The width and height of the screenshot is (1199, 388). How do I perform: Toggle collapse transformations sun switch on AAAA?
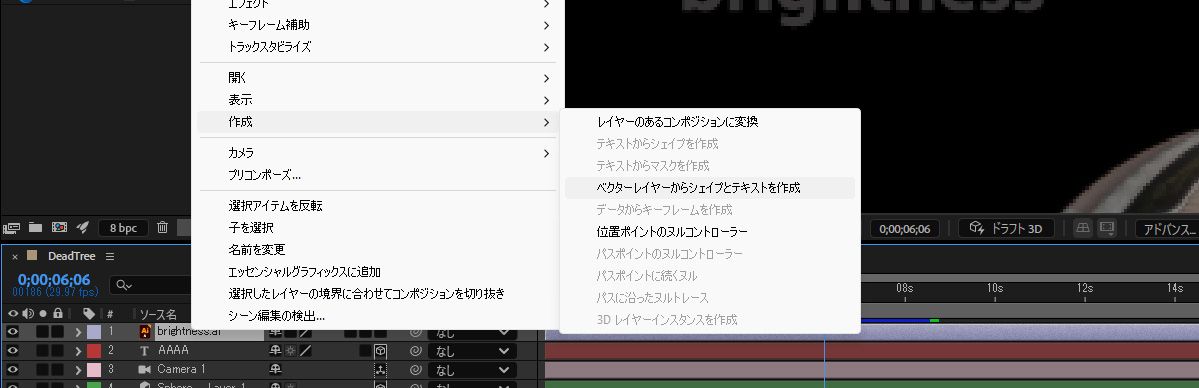tap(290, 351)
